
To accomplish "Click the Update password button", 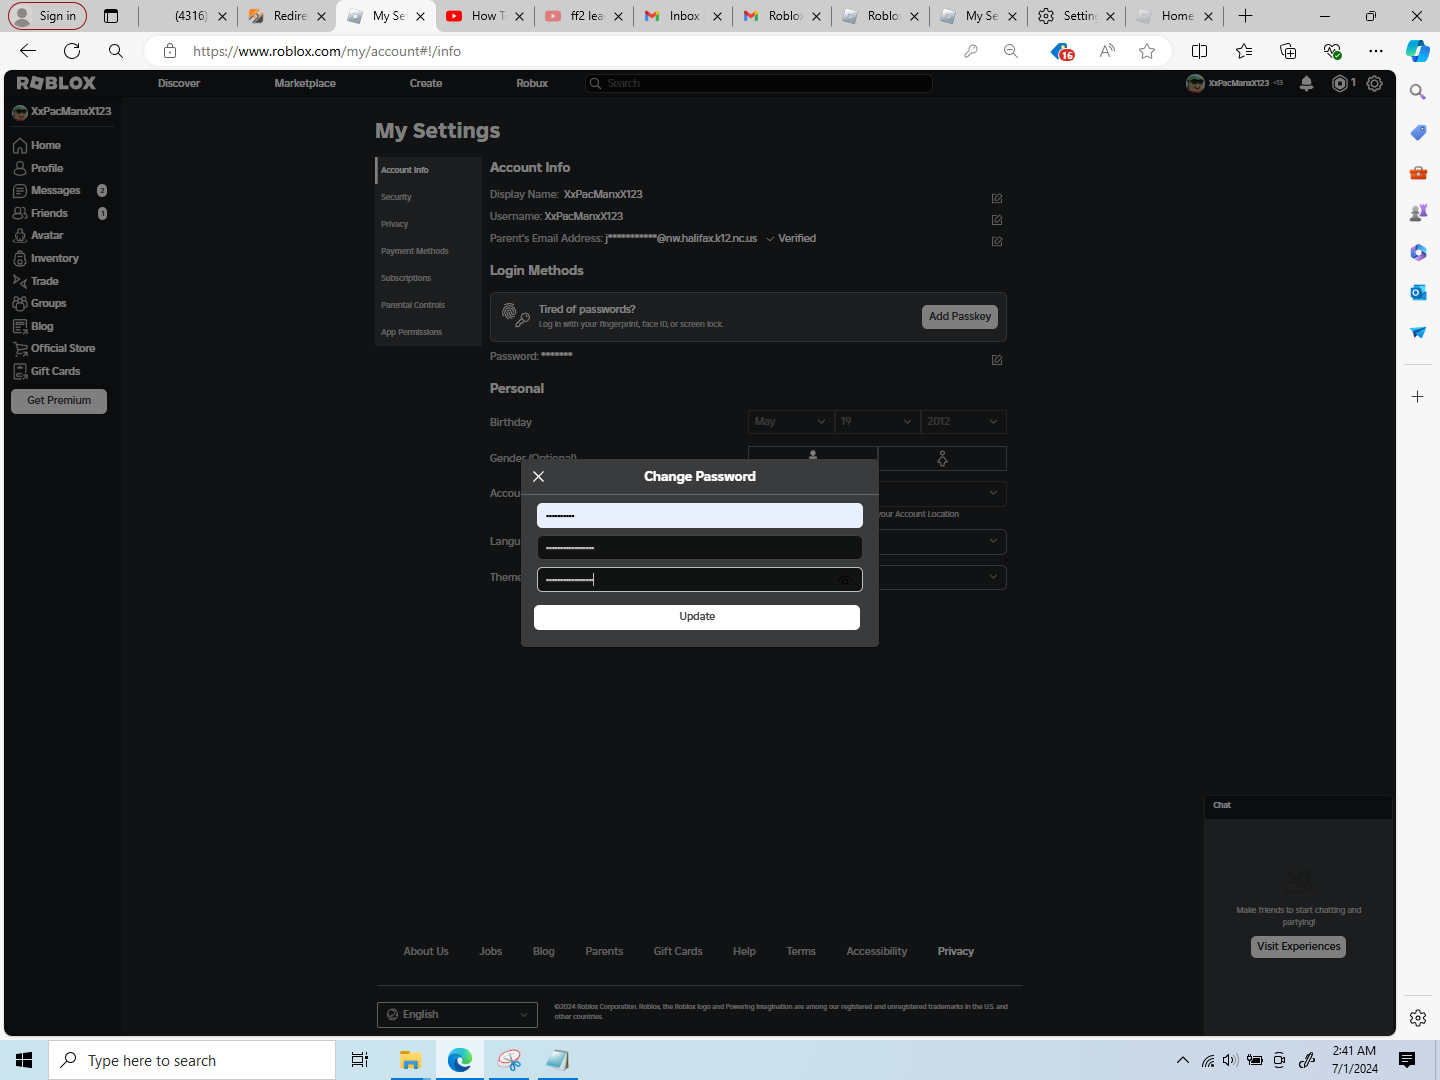I will coord(697,617).
